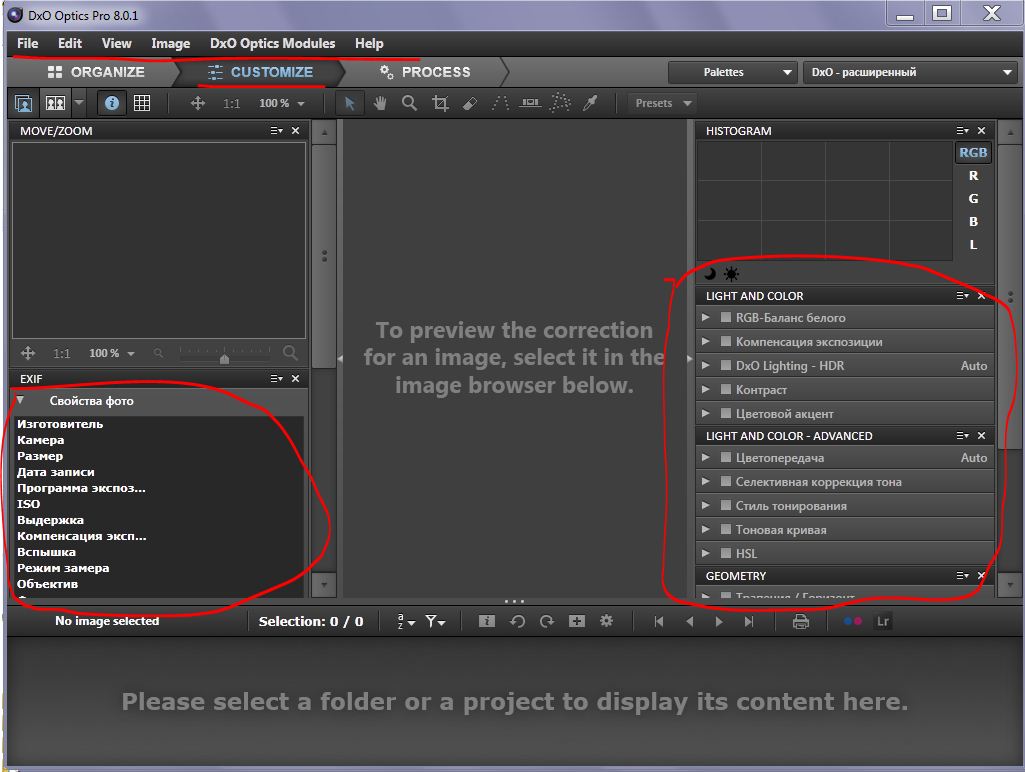Enable the HSL correction checkbox
This screenshot has width=1025, height=772.
point(726,554)
